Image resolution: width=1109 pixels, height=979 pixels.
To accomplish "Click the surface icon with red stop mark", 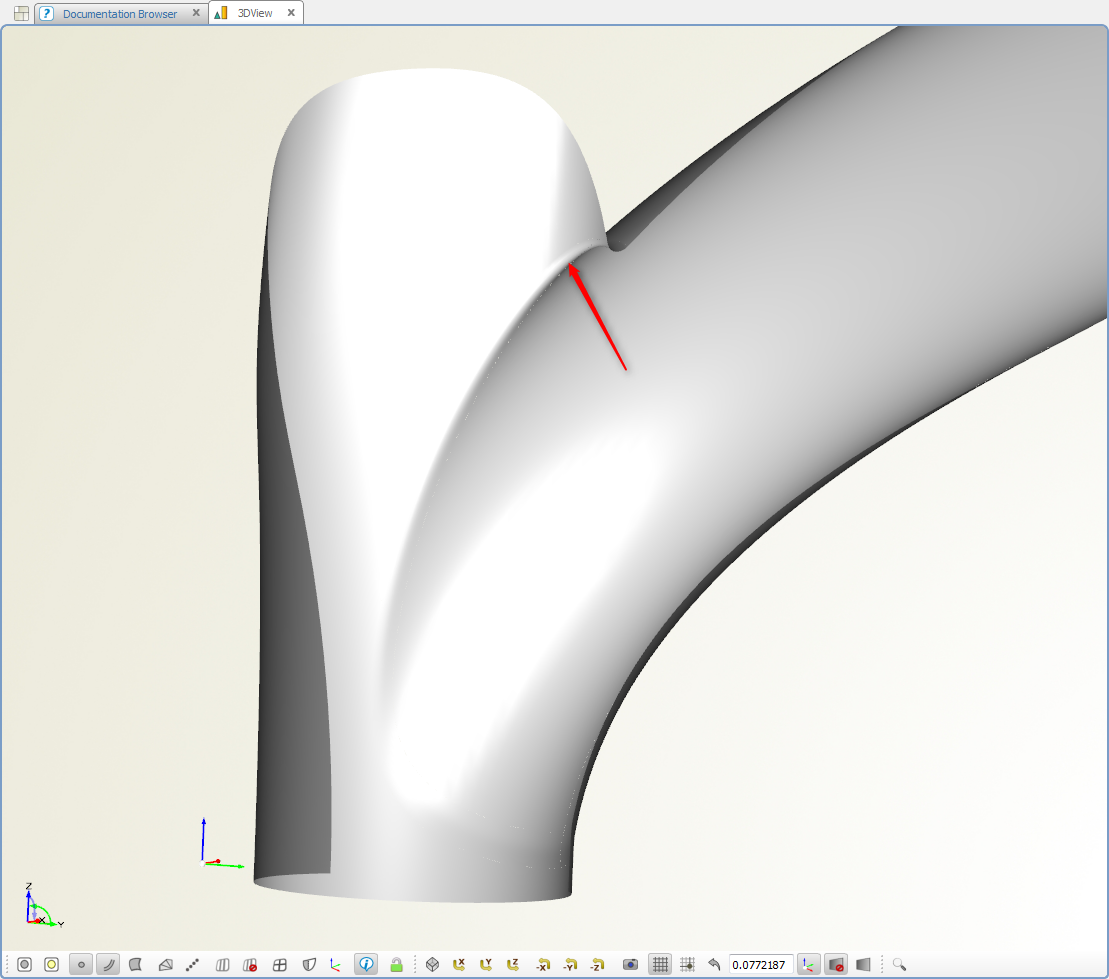I will tap(250, 964).
